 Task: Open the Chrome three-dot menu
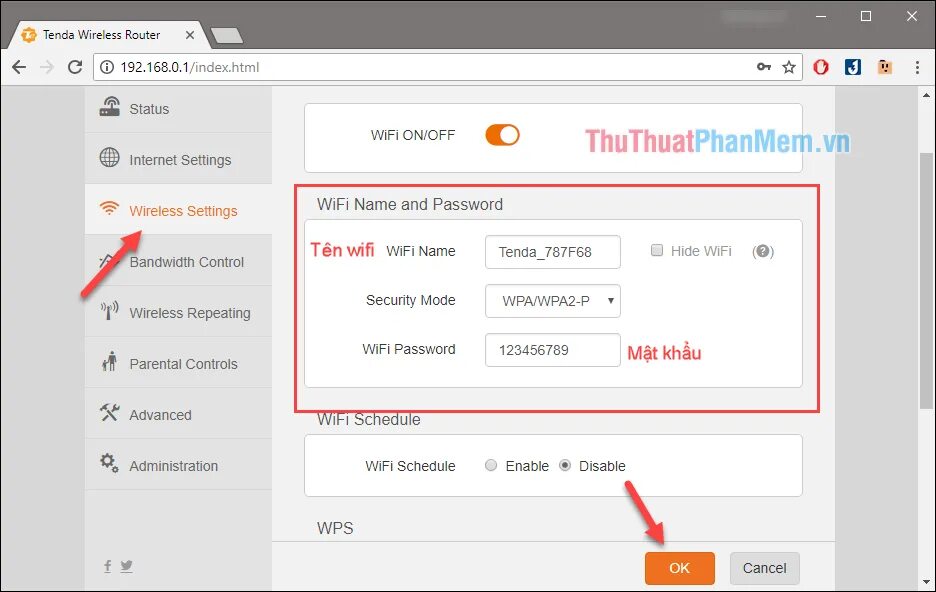pos(917,67)
